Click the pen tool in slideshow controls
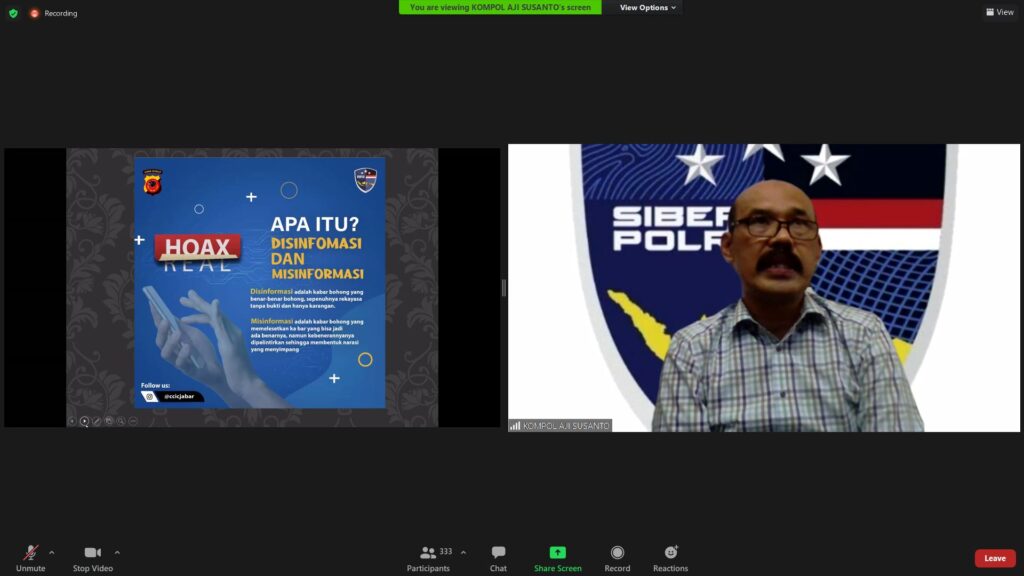The image size is (1024, 576). pyautogui.click(x=97, y=421)
